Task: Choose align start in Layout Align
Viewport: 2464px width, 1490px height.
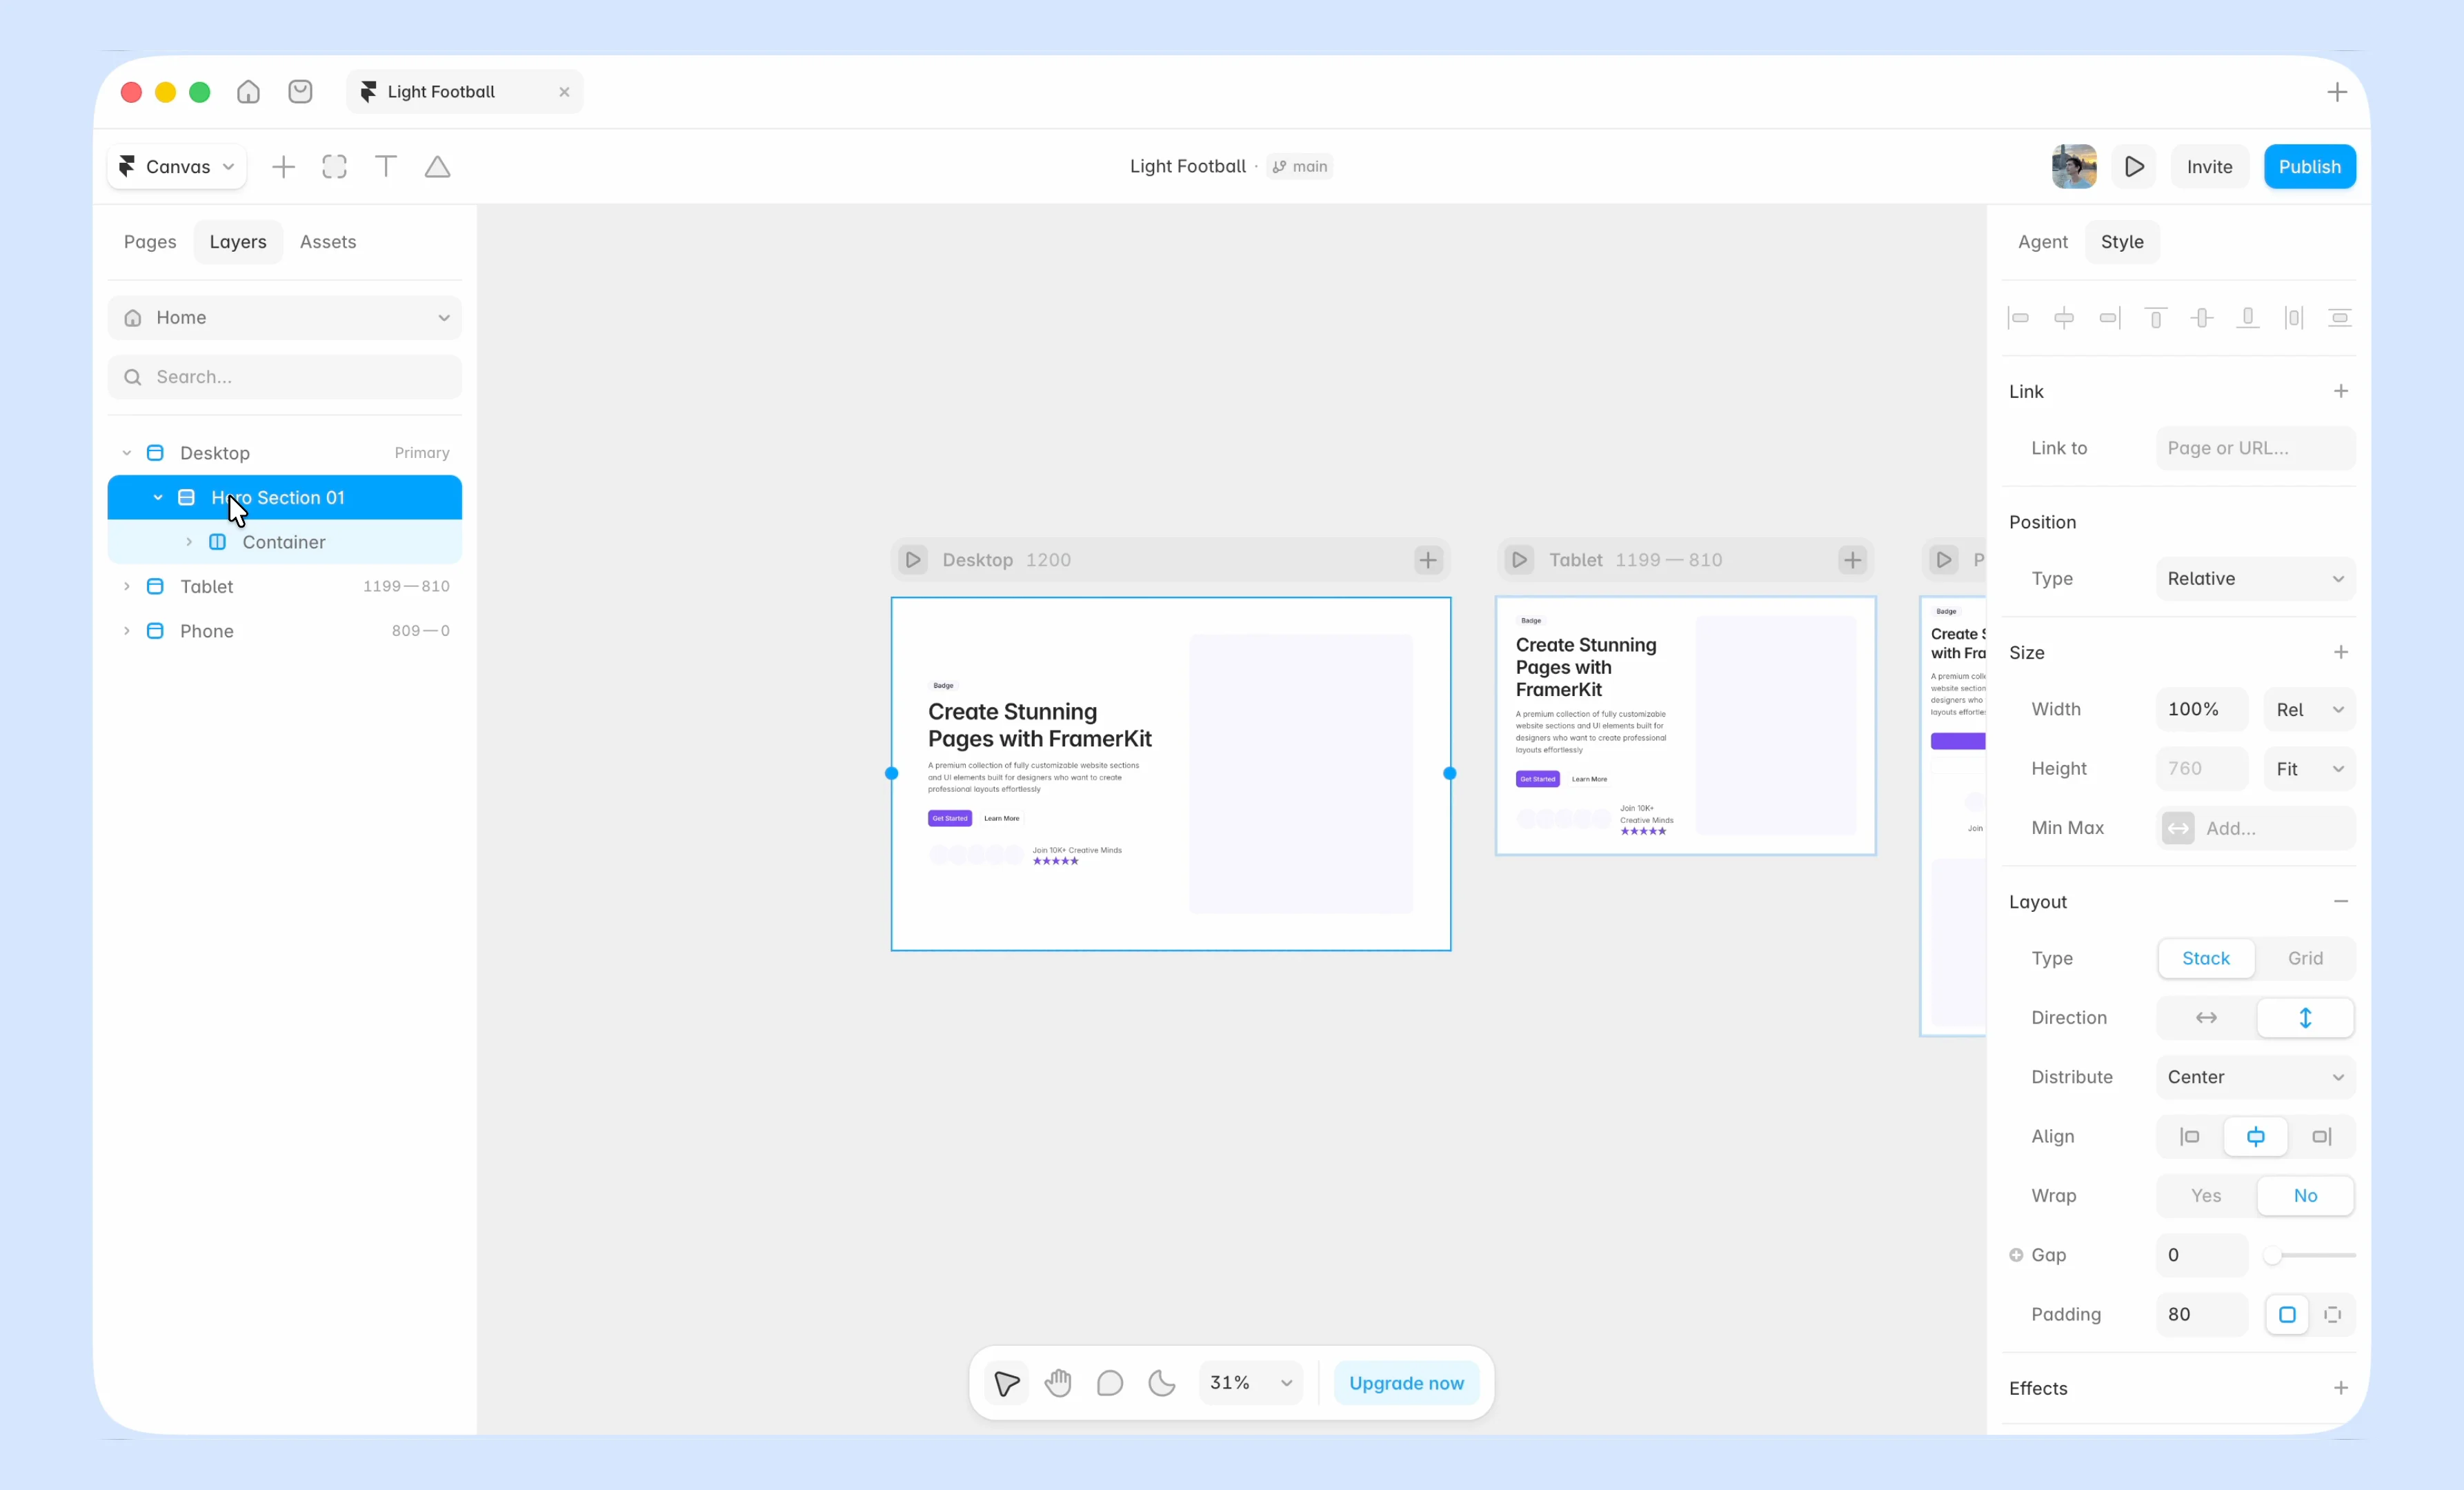Action: coord(2190,1137)
